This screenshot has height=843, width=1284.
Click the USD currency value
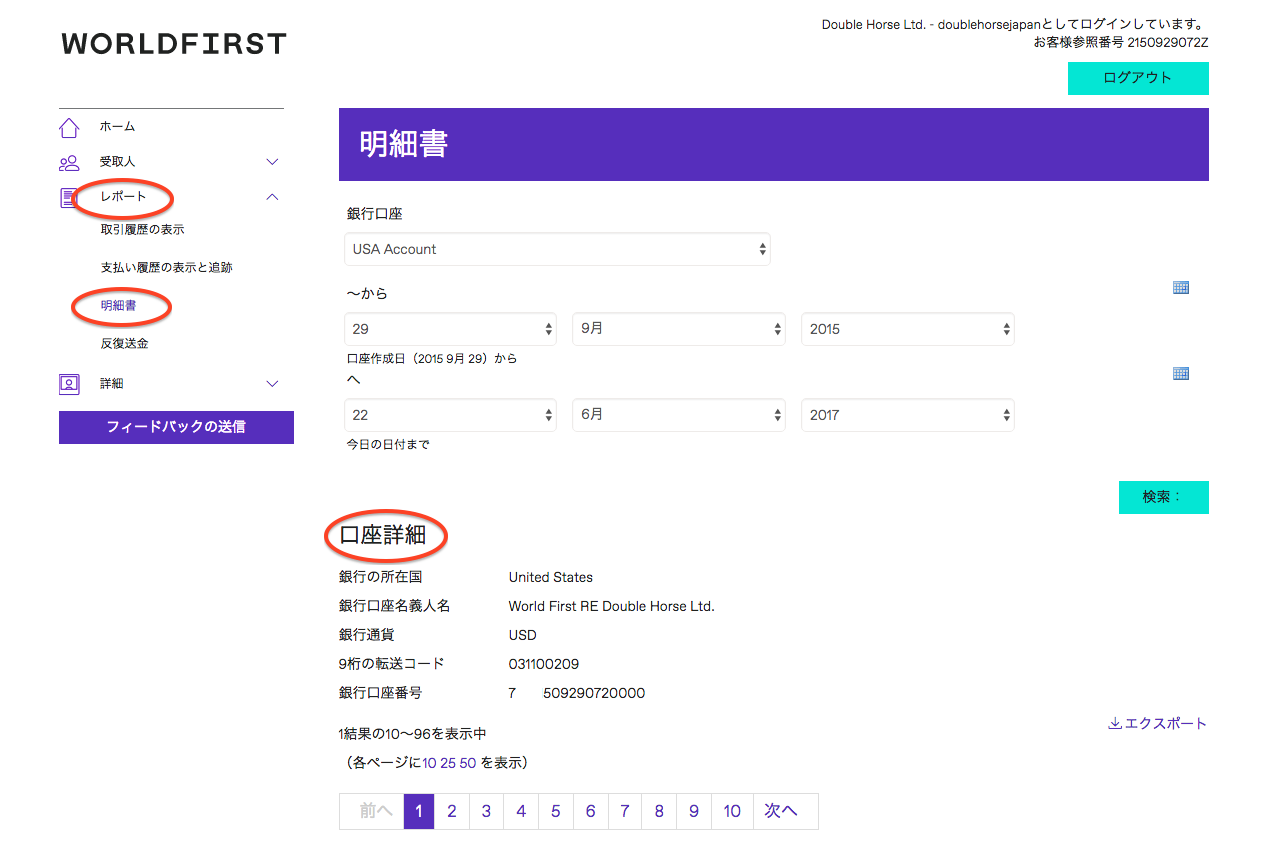[x=523, y=635]
